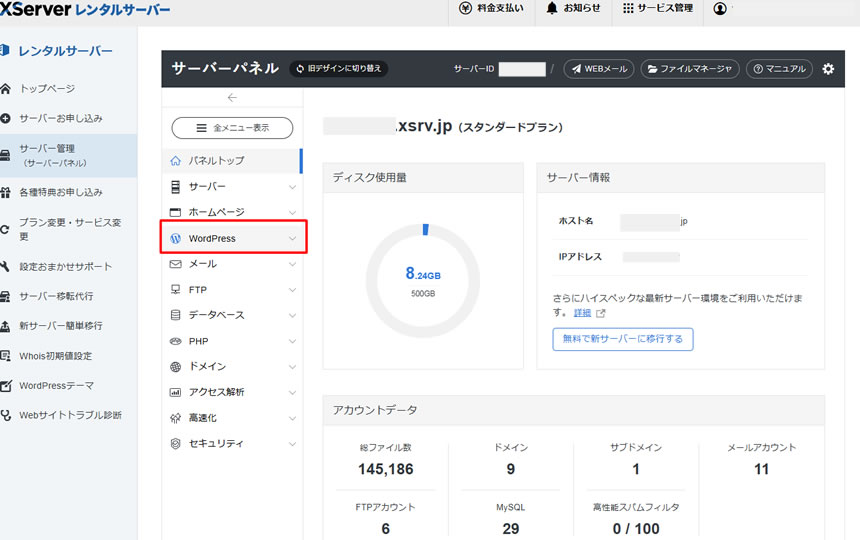Image resolution: width=860 pixels, height=540 pixels.
Task: Click the 145,186 total files value
Action: click(x=386, y=469)
